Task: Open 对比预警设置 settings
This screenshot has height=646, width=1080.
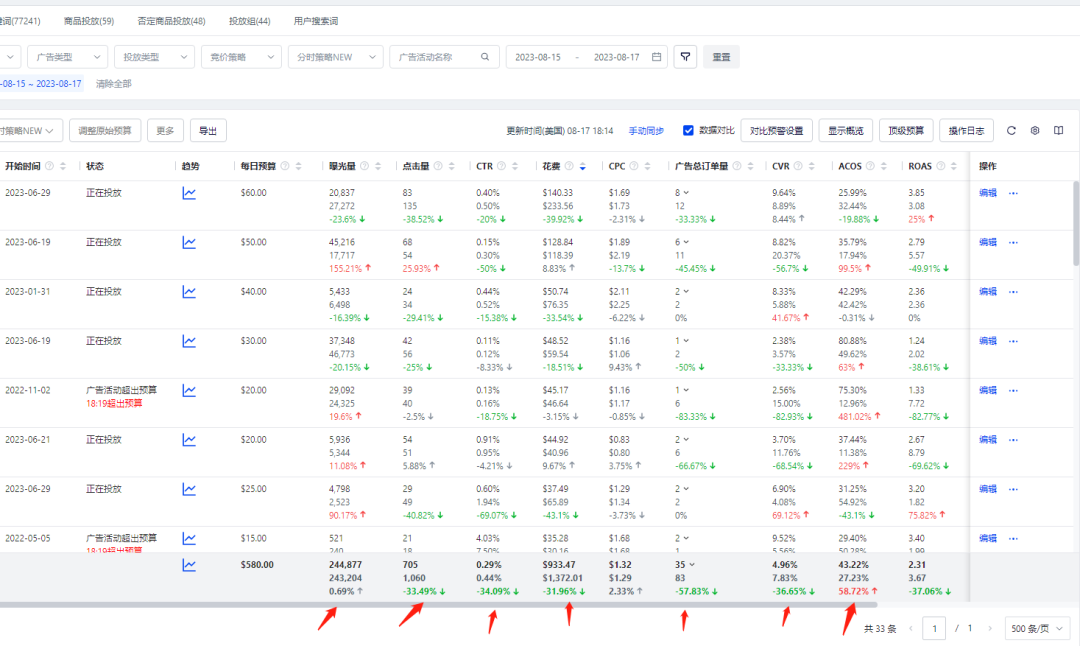Action: point(776,130)
